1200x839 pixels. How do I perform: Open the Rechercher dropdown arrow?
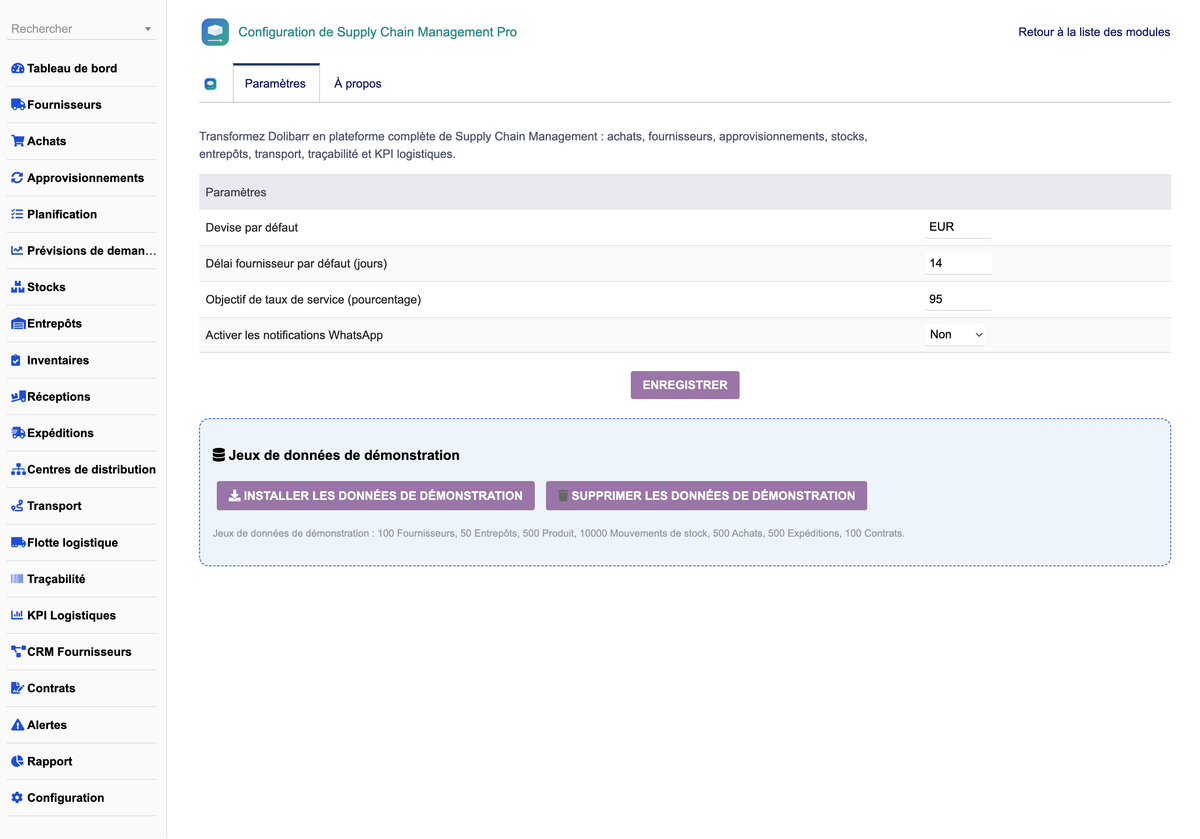coord(148,29)
